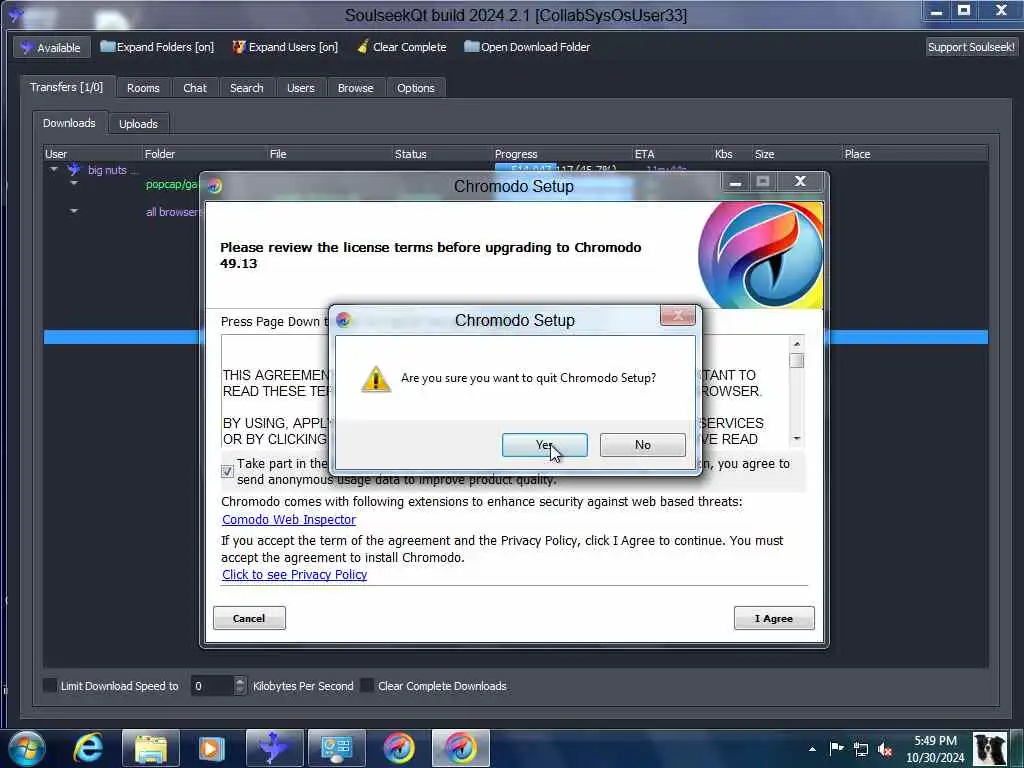Click Support Soulseek! button
This screenshot has width=1024, height=768.
971,47
